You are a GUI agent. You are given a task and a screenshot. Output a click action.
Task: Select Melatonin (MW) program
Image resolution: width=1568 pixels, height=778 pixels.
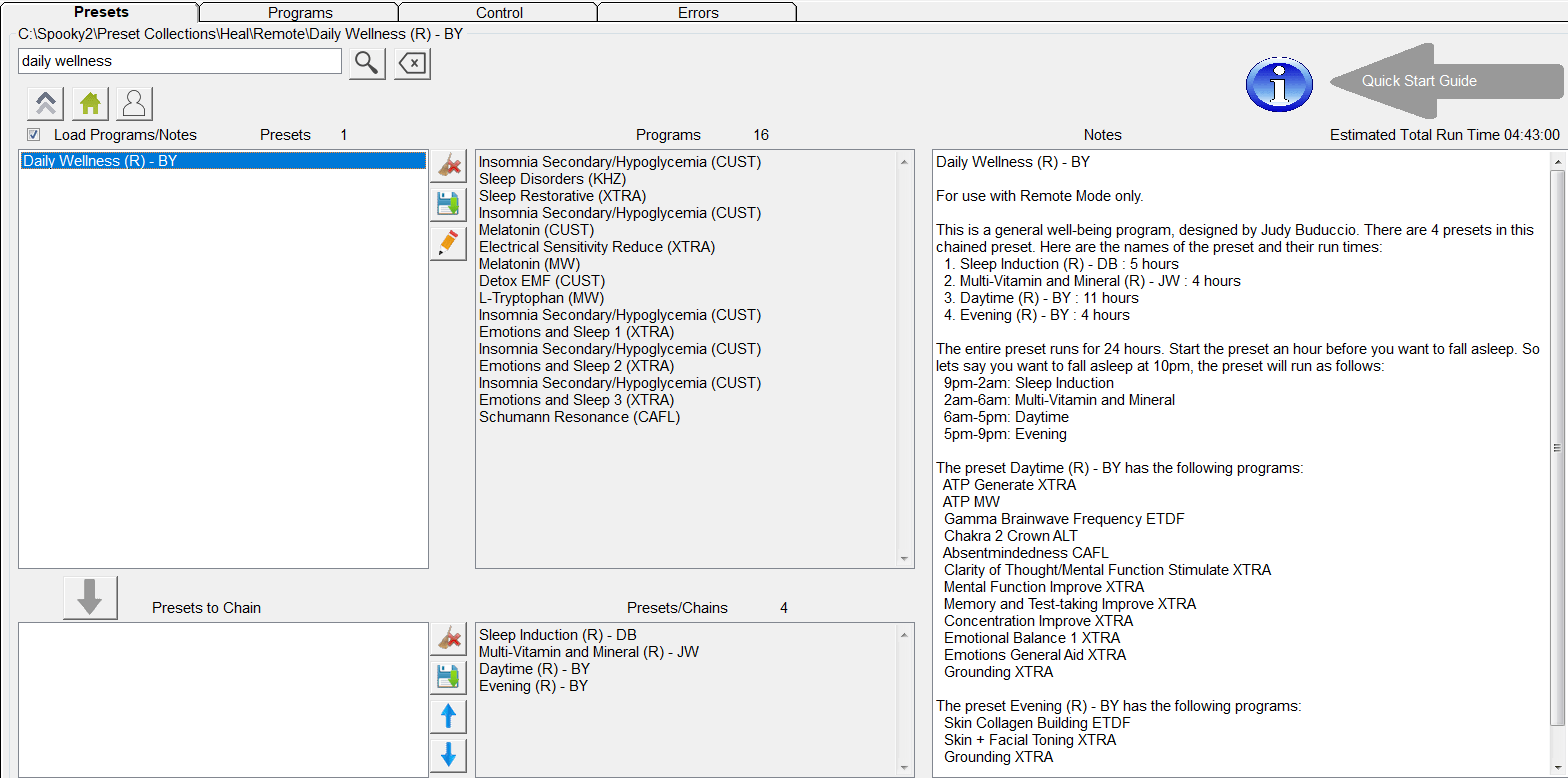click(x=529, y=264)
